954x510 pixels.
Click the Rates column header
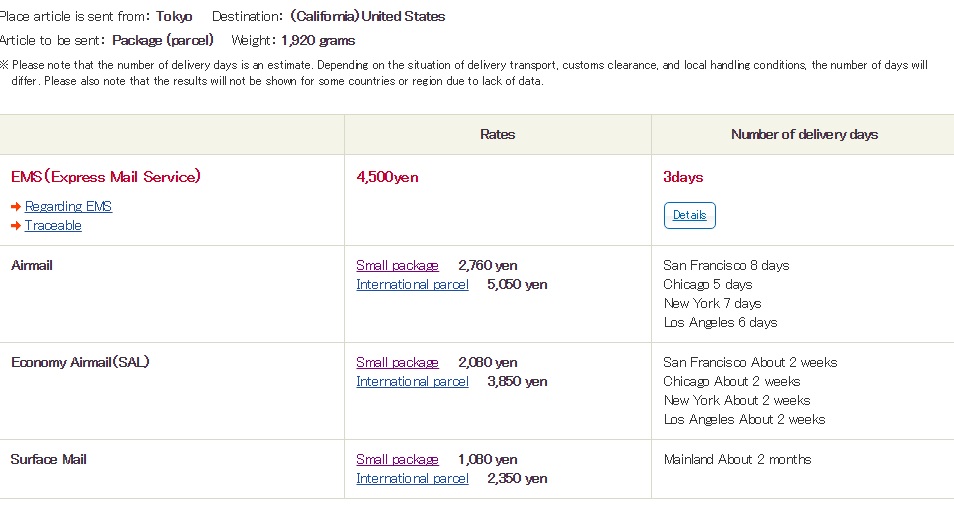coord(498,134)
